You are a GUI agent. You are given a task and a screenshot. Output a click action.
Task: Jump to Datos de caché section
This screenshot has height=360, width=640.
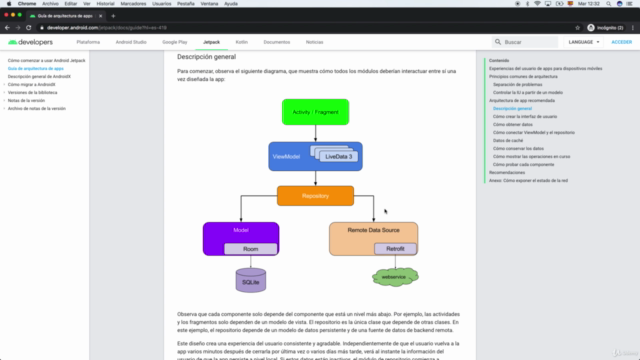point(508,140)
